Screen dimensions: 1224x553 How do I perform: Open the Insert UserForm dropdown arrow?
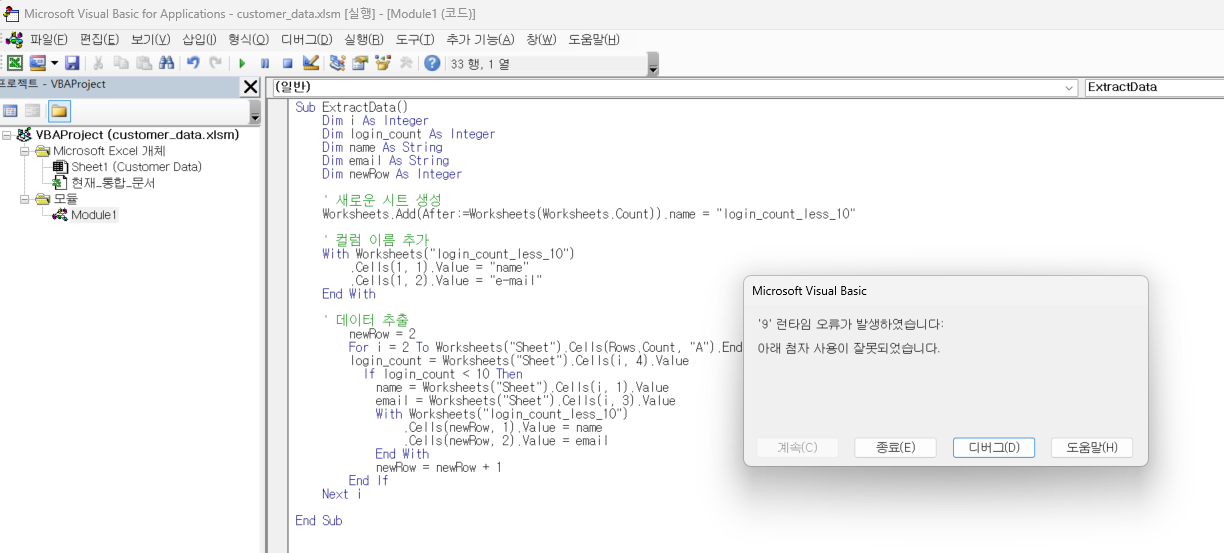[54, 63]
